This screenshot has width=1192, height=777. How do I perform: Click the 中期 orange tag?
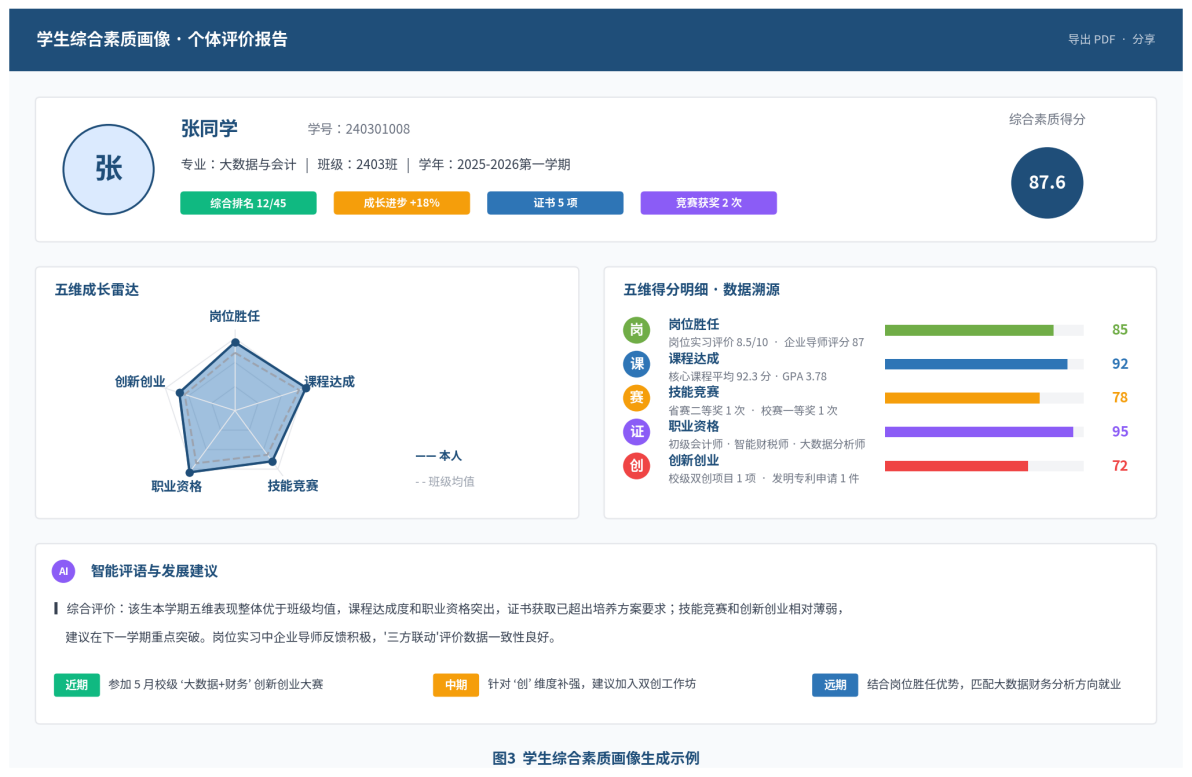pyautogui.click(x=456, y=685)
